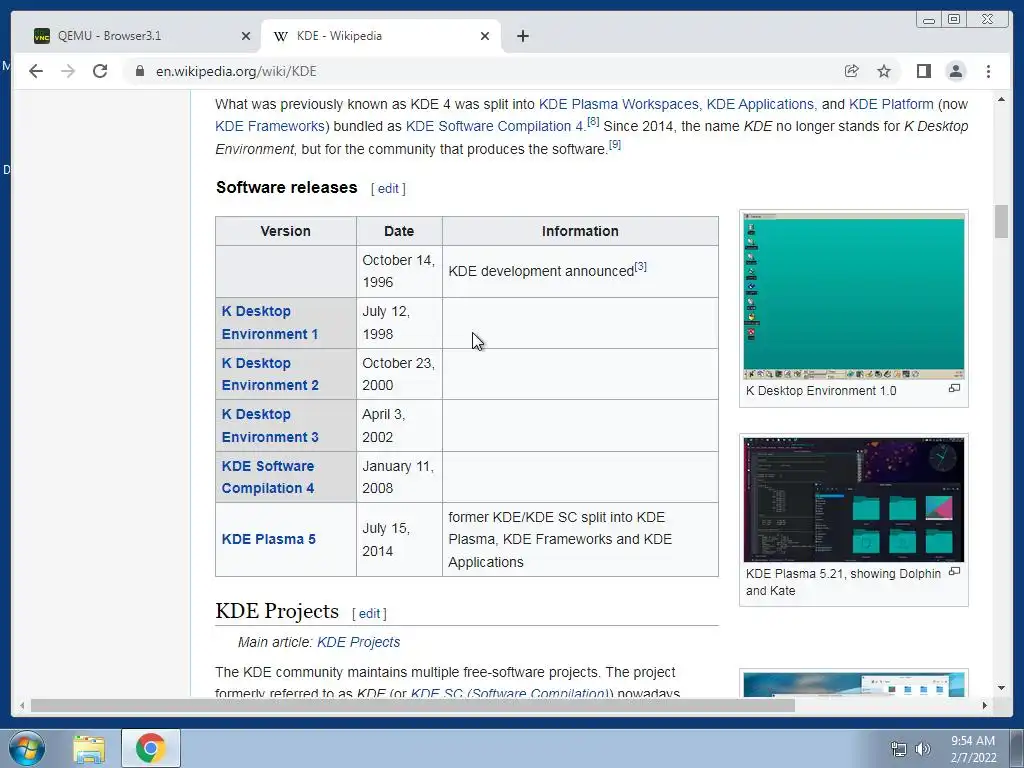
Task: Open the KDE Software Compilation 4 paragraph link
Action: (x=494, y=126)
